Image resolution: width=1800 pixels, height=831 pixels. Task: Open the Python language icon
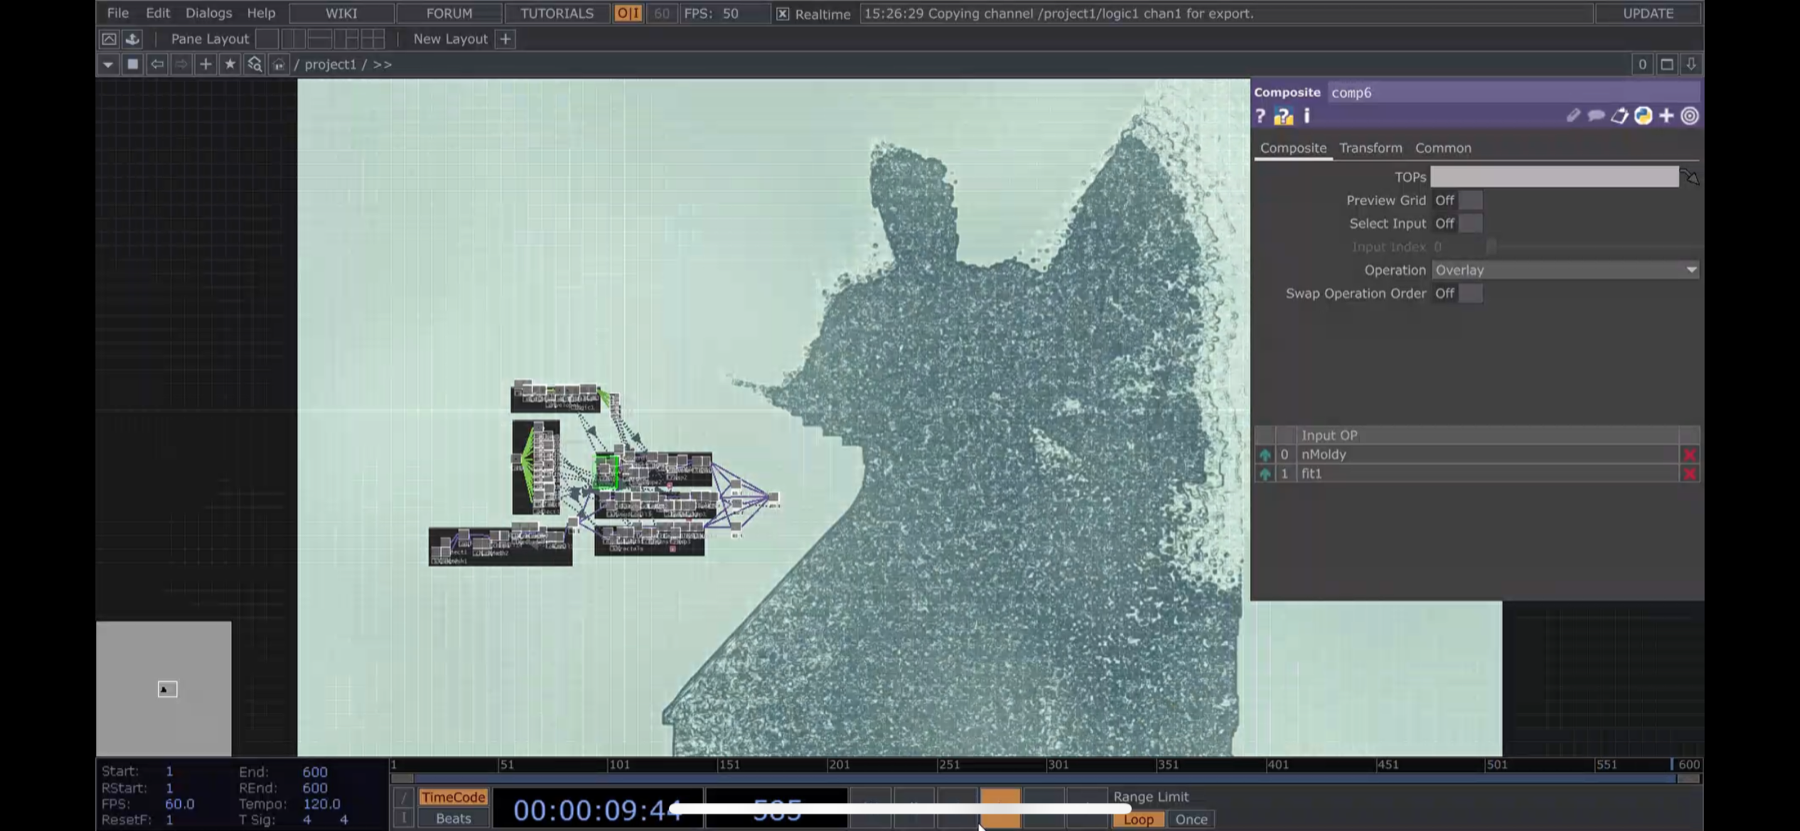pyautogui.click(x=1643, y=116)
